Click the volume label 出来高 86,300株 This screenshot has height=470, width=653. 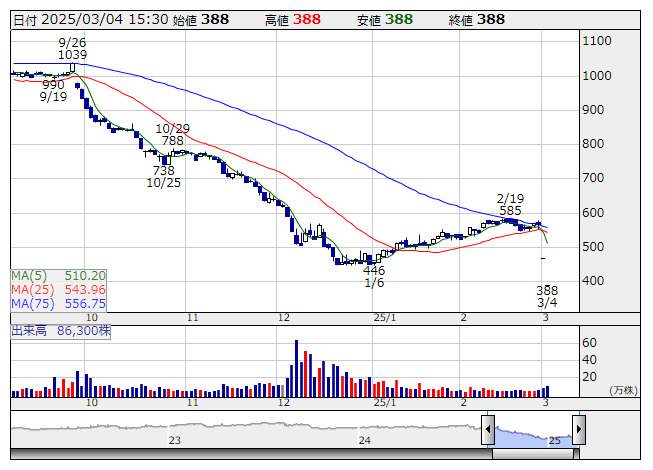(x=61, y=331)
